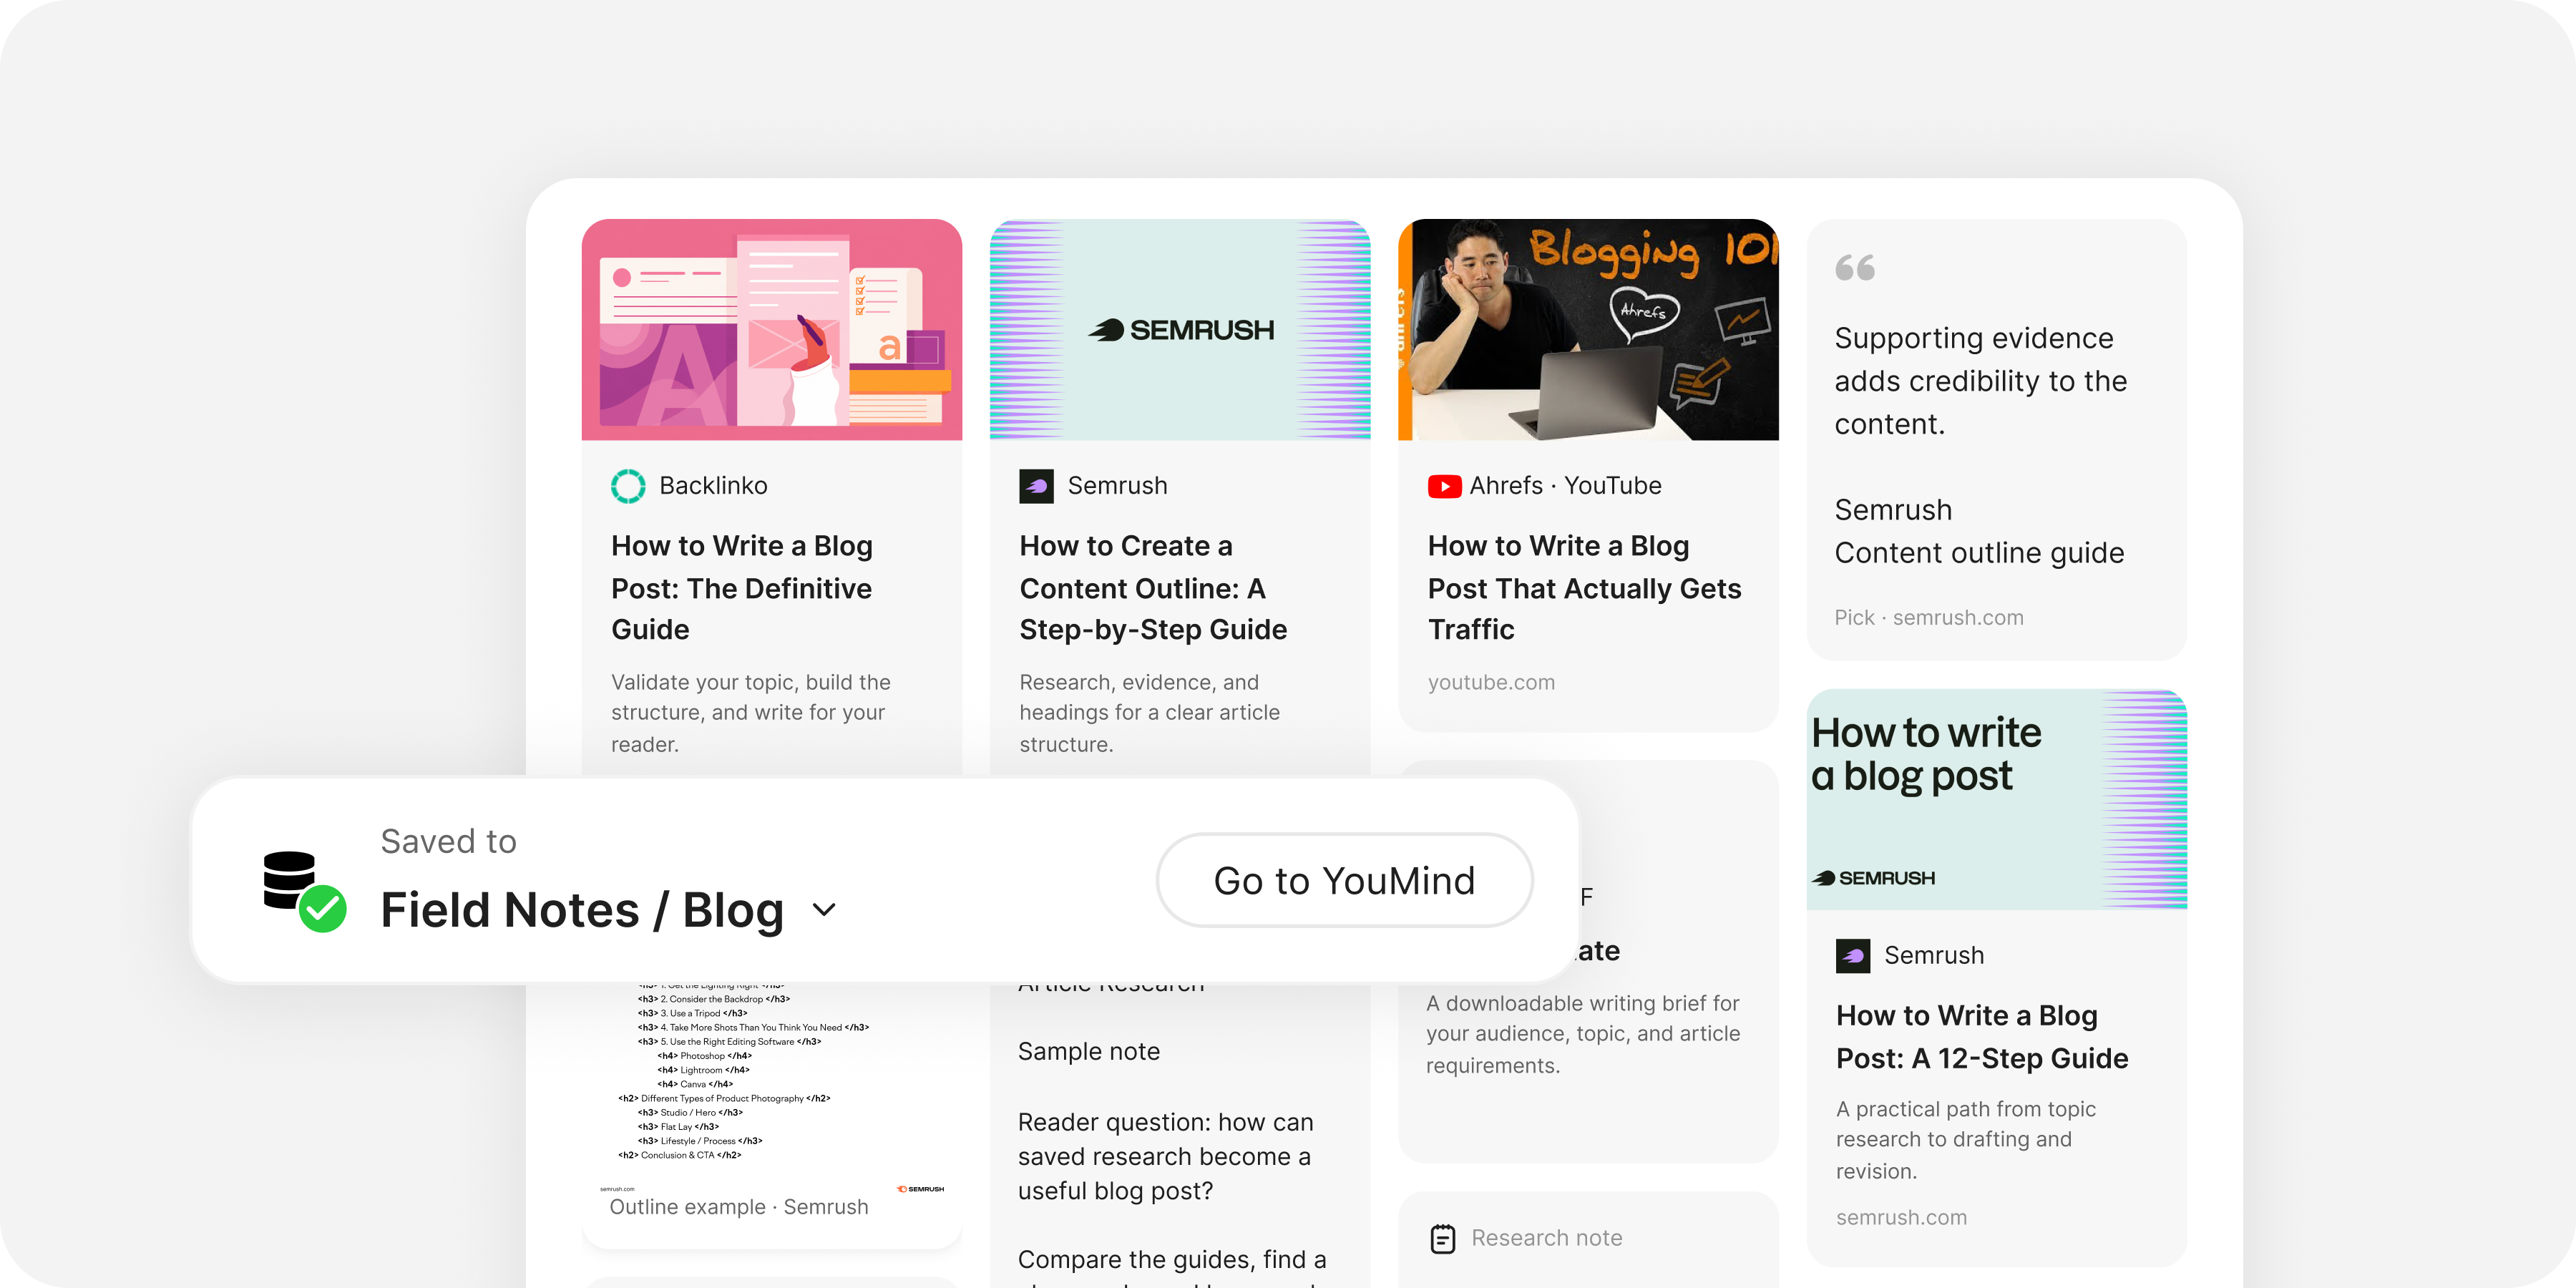Open the 'How to write a blog post' thumbnail

click(1996, 799)
